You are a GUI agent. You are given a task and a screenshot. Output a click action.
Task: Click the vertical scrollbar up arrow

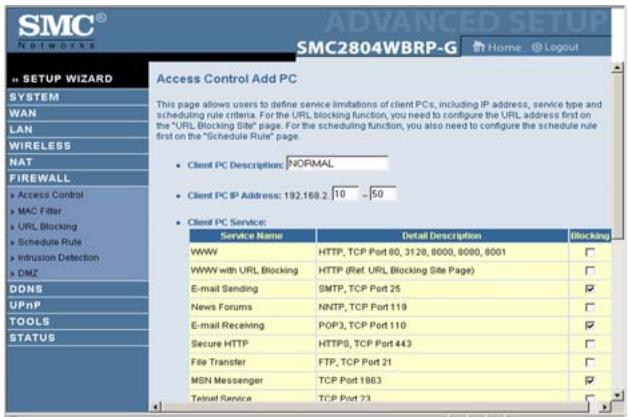(617, 67)
